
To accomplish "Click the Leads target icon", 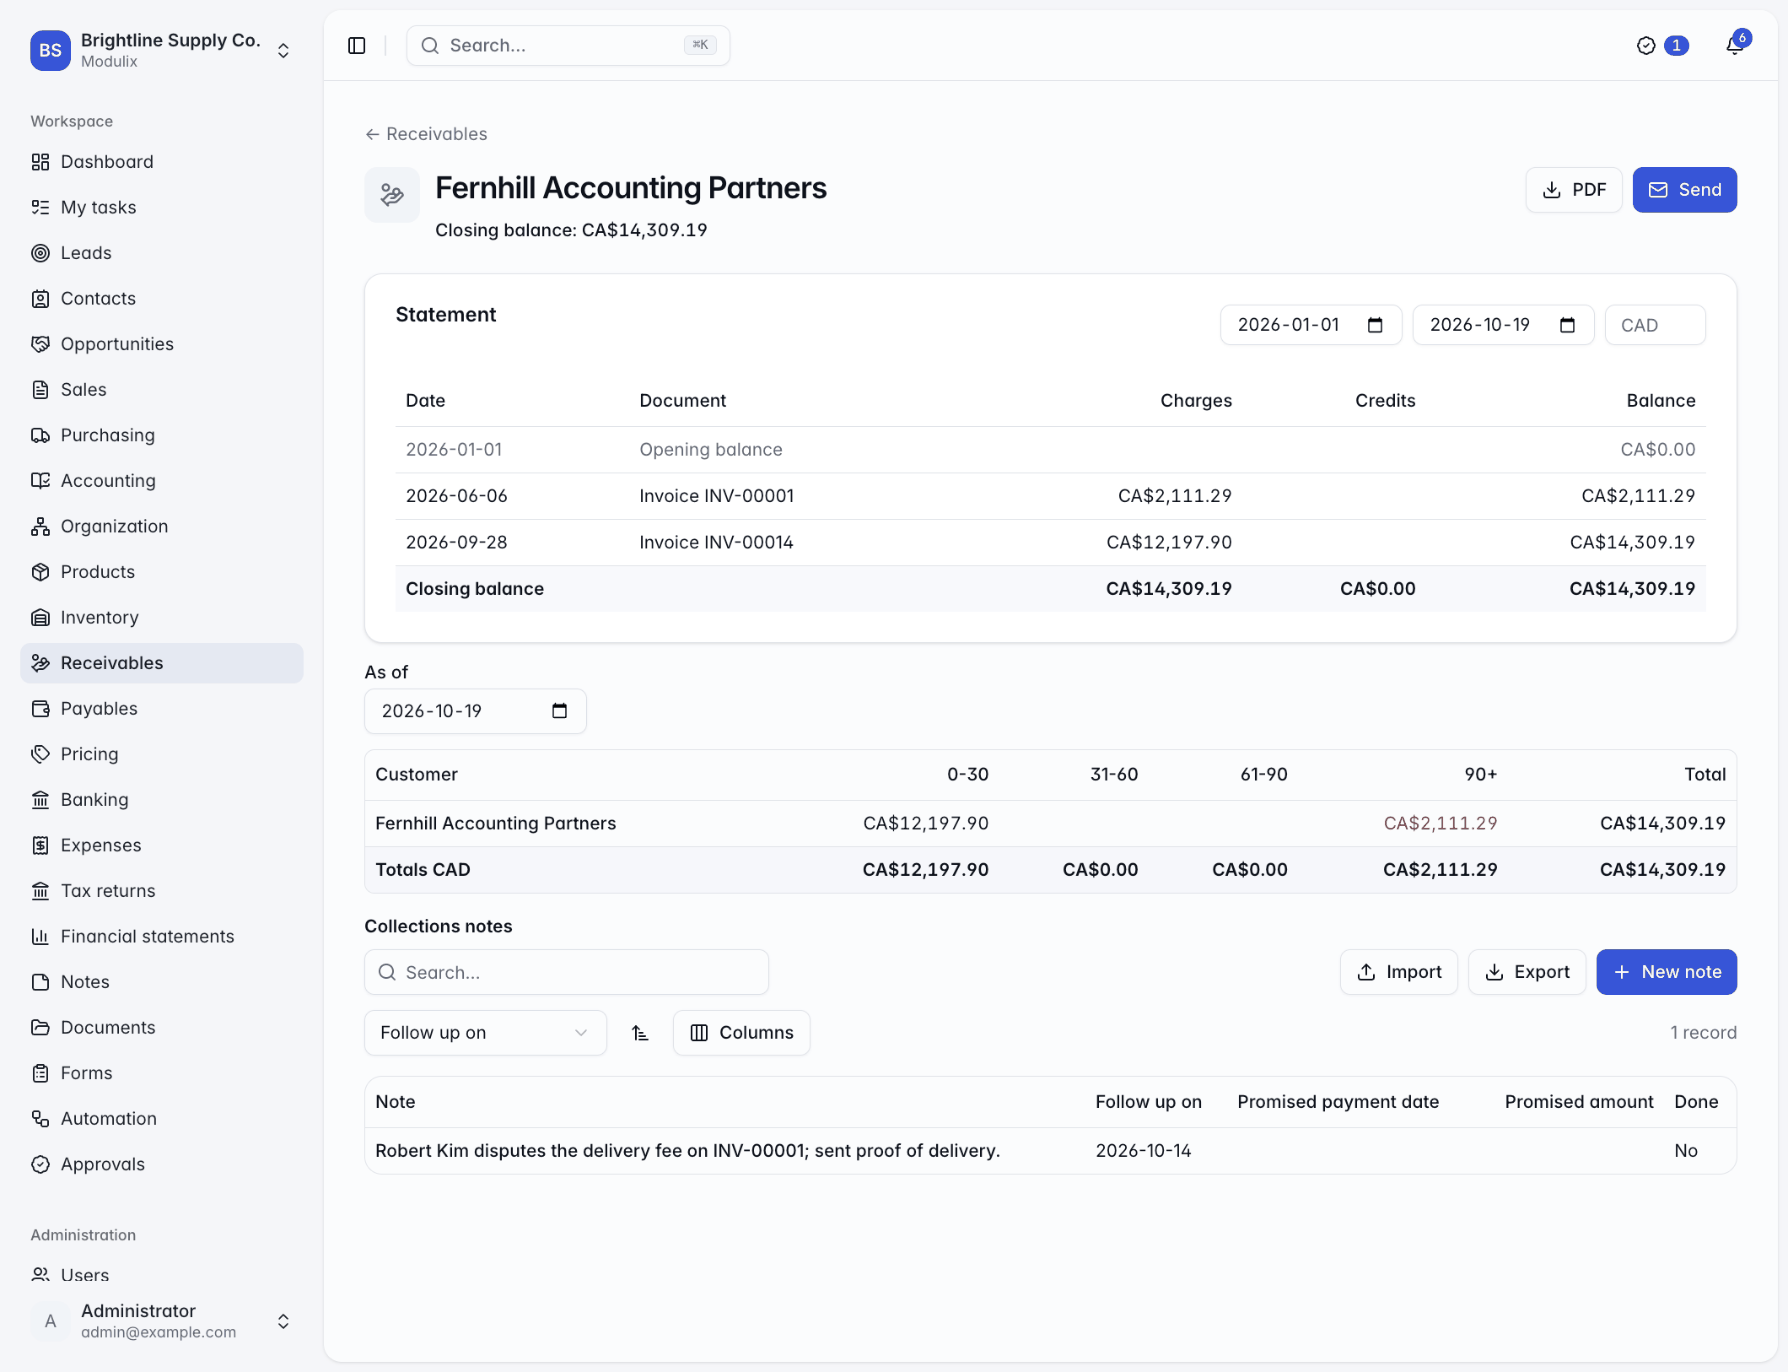I will (40, 253).
